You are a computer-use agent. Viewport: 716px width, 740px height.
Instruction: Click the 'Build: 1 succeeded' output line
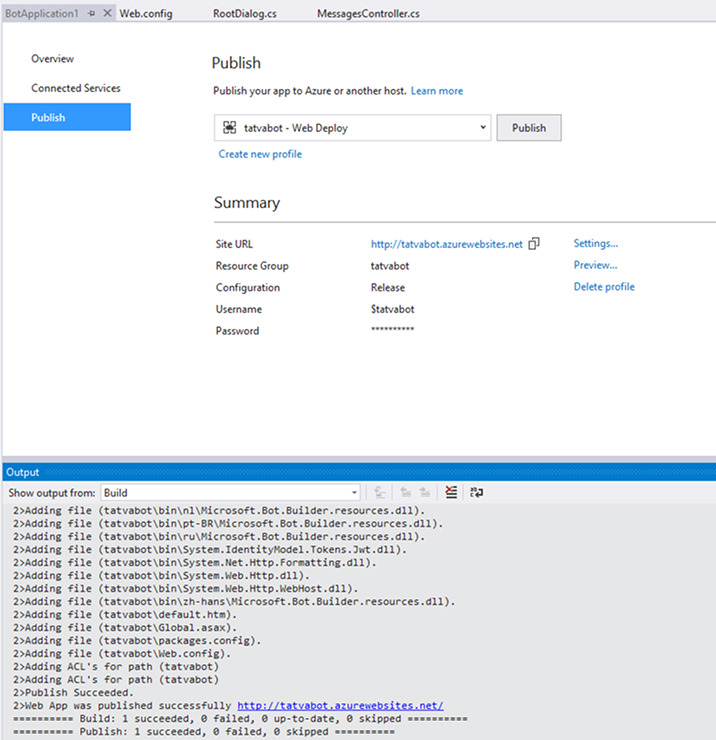pyautogui.click(x=240, y=718)
